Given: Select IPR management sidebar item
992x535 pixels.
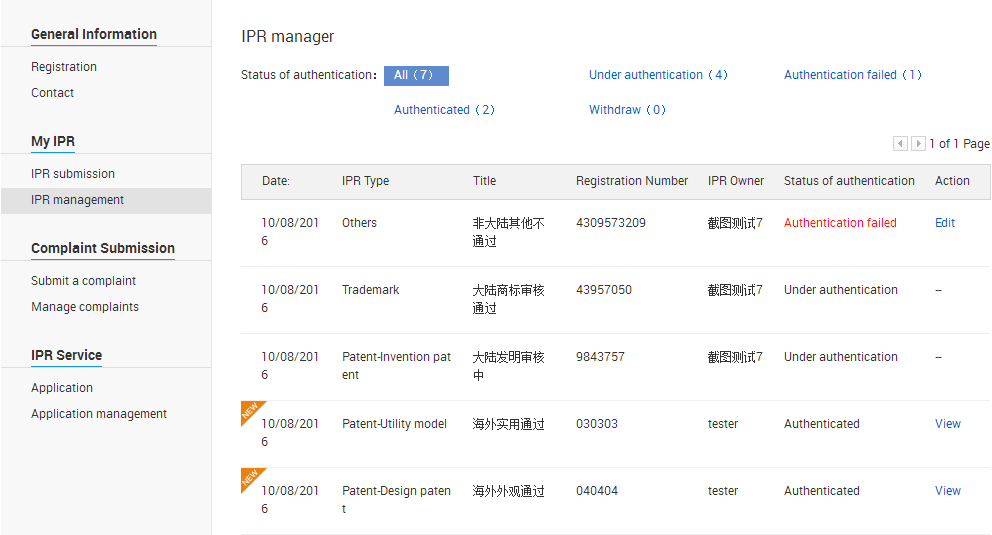Looking at the screenshot, I should (106, 200).
